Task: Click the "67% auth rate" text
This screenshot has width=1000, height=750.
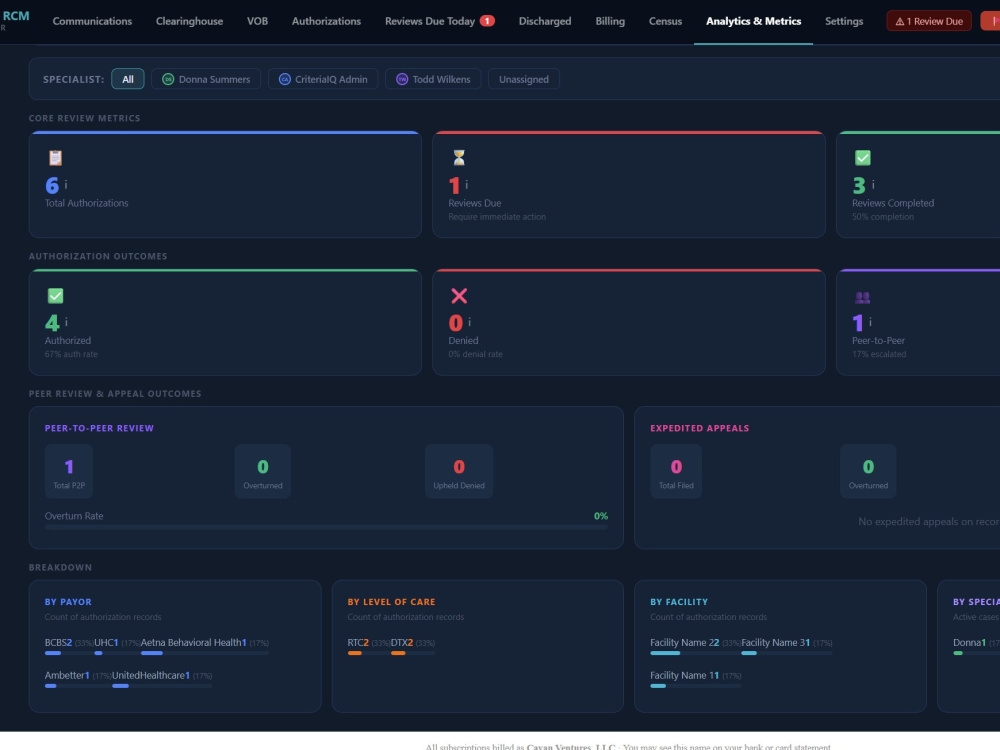Action: click(x=71, y=354)
